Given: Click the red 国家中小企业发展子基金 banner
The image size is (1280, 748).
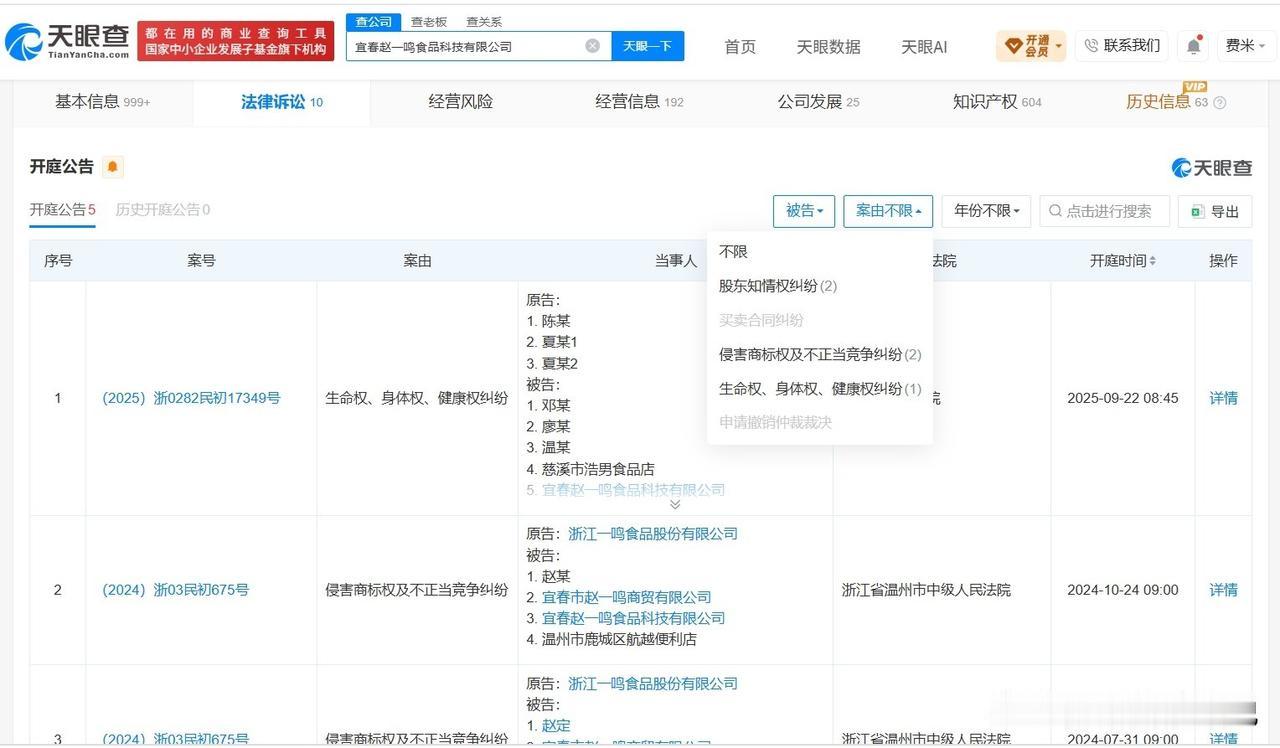Looking at the screenshot, I should [236, 41].
